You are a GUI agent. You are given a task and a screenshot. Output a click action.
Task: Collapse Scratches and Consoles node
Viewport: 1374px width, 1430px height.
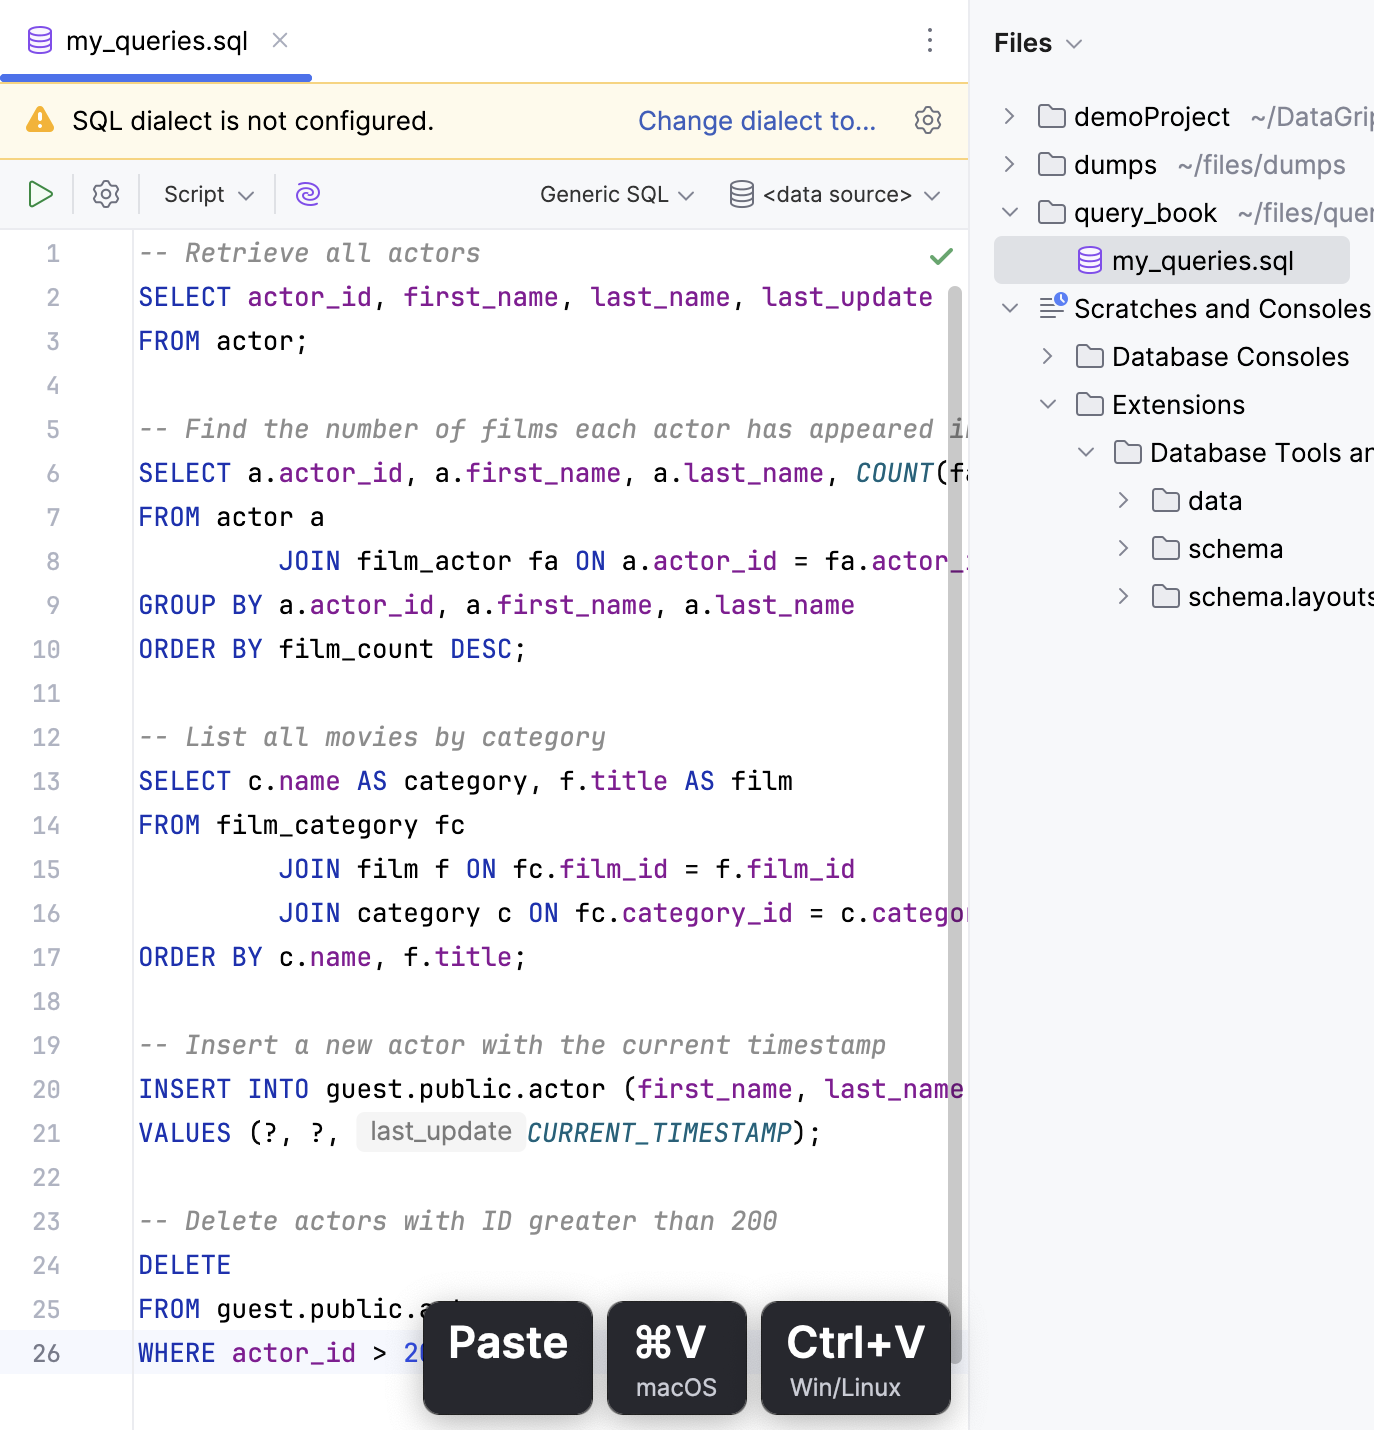tap(1010, 308)
